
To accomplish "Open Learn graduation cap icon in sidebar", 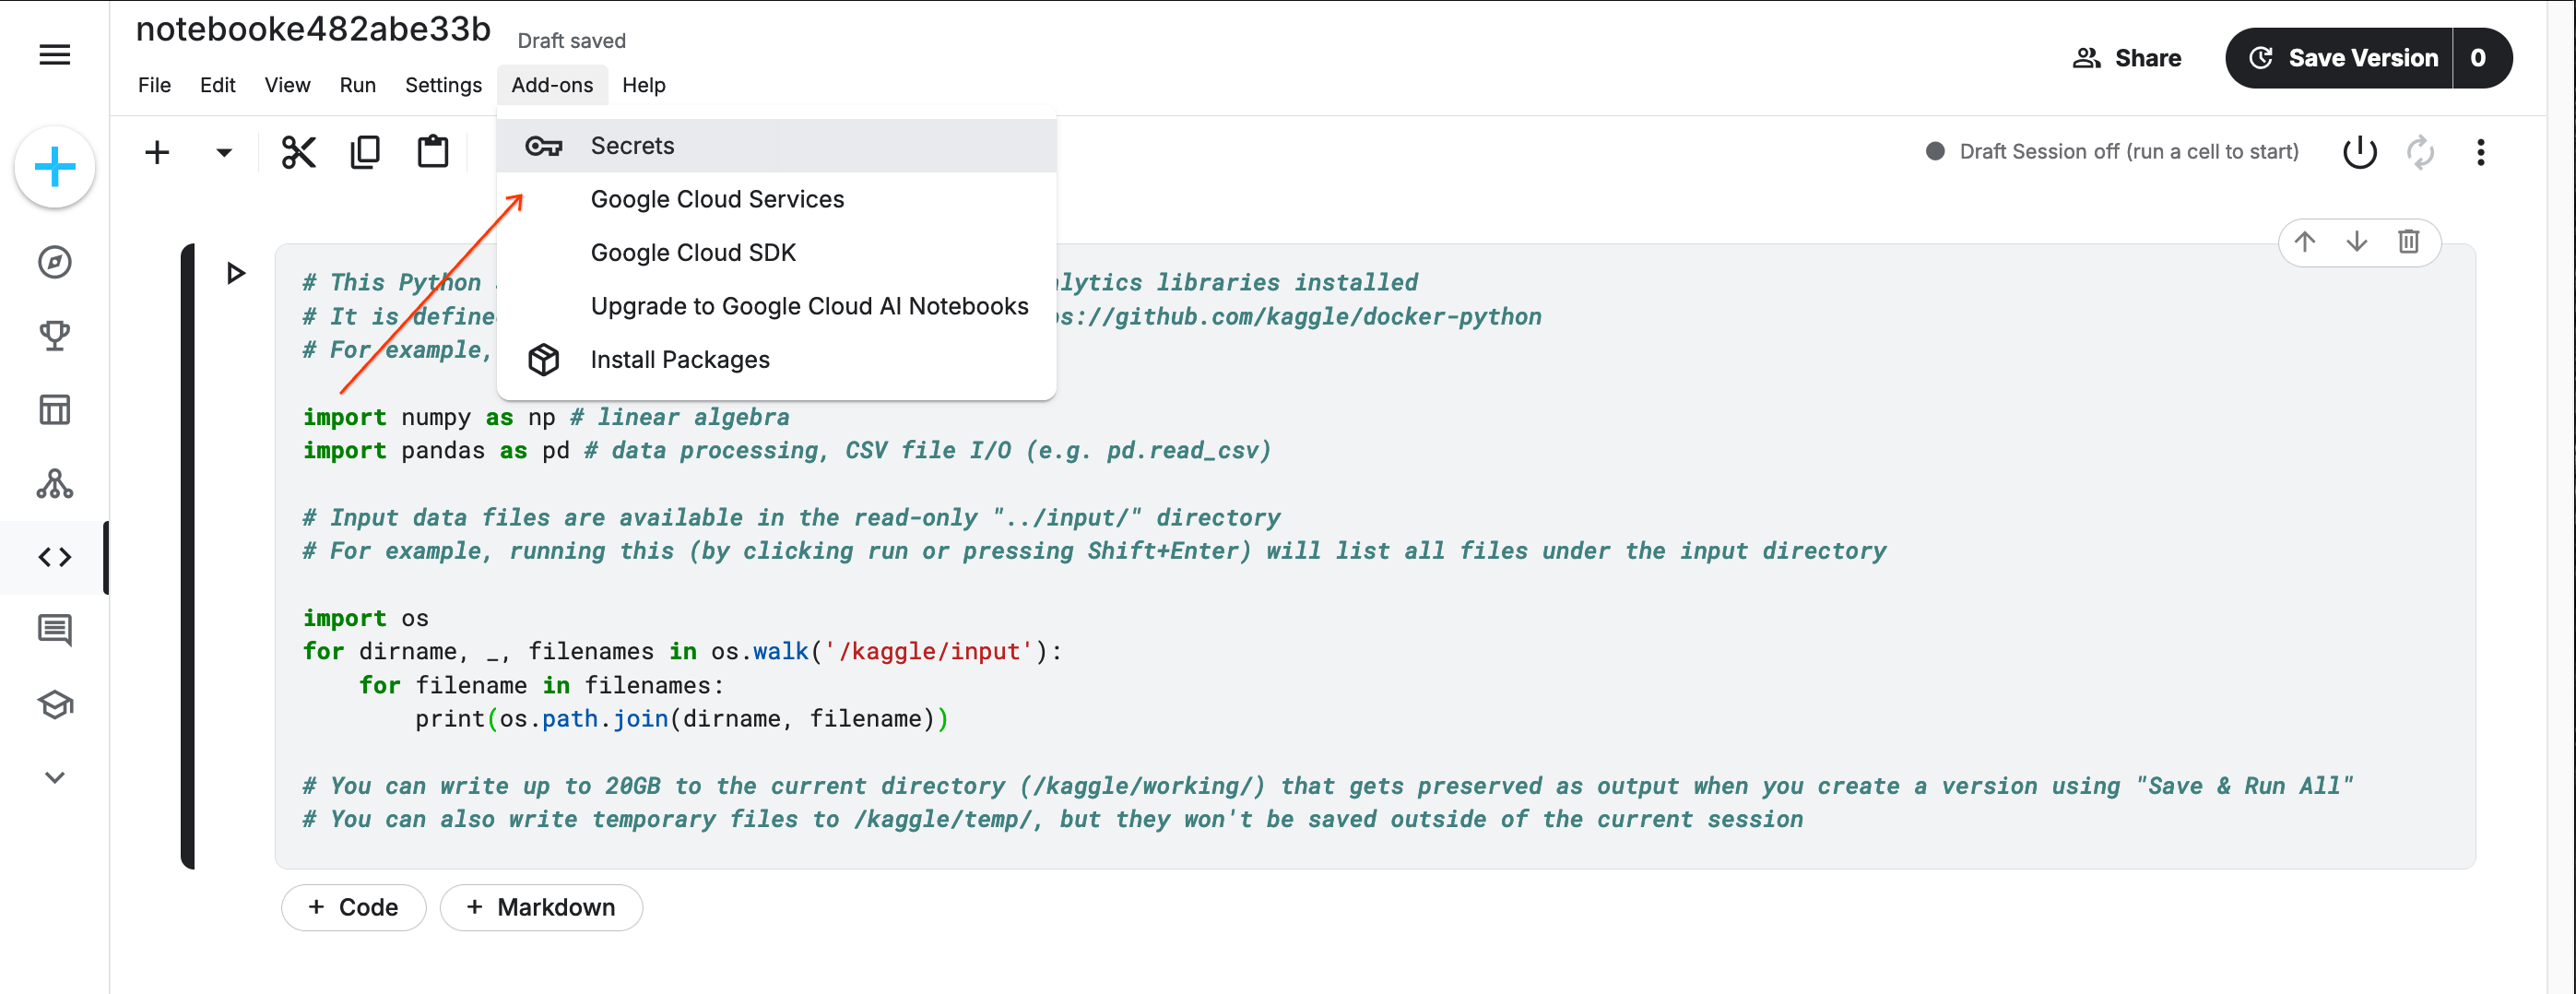I will 54,705.
